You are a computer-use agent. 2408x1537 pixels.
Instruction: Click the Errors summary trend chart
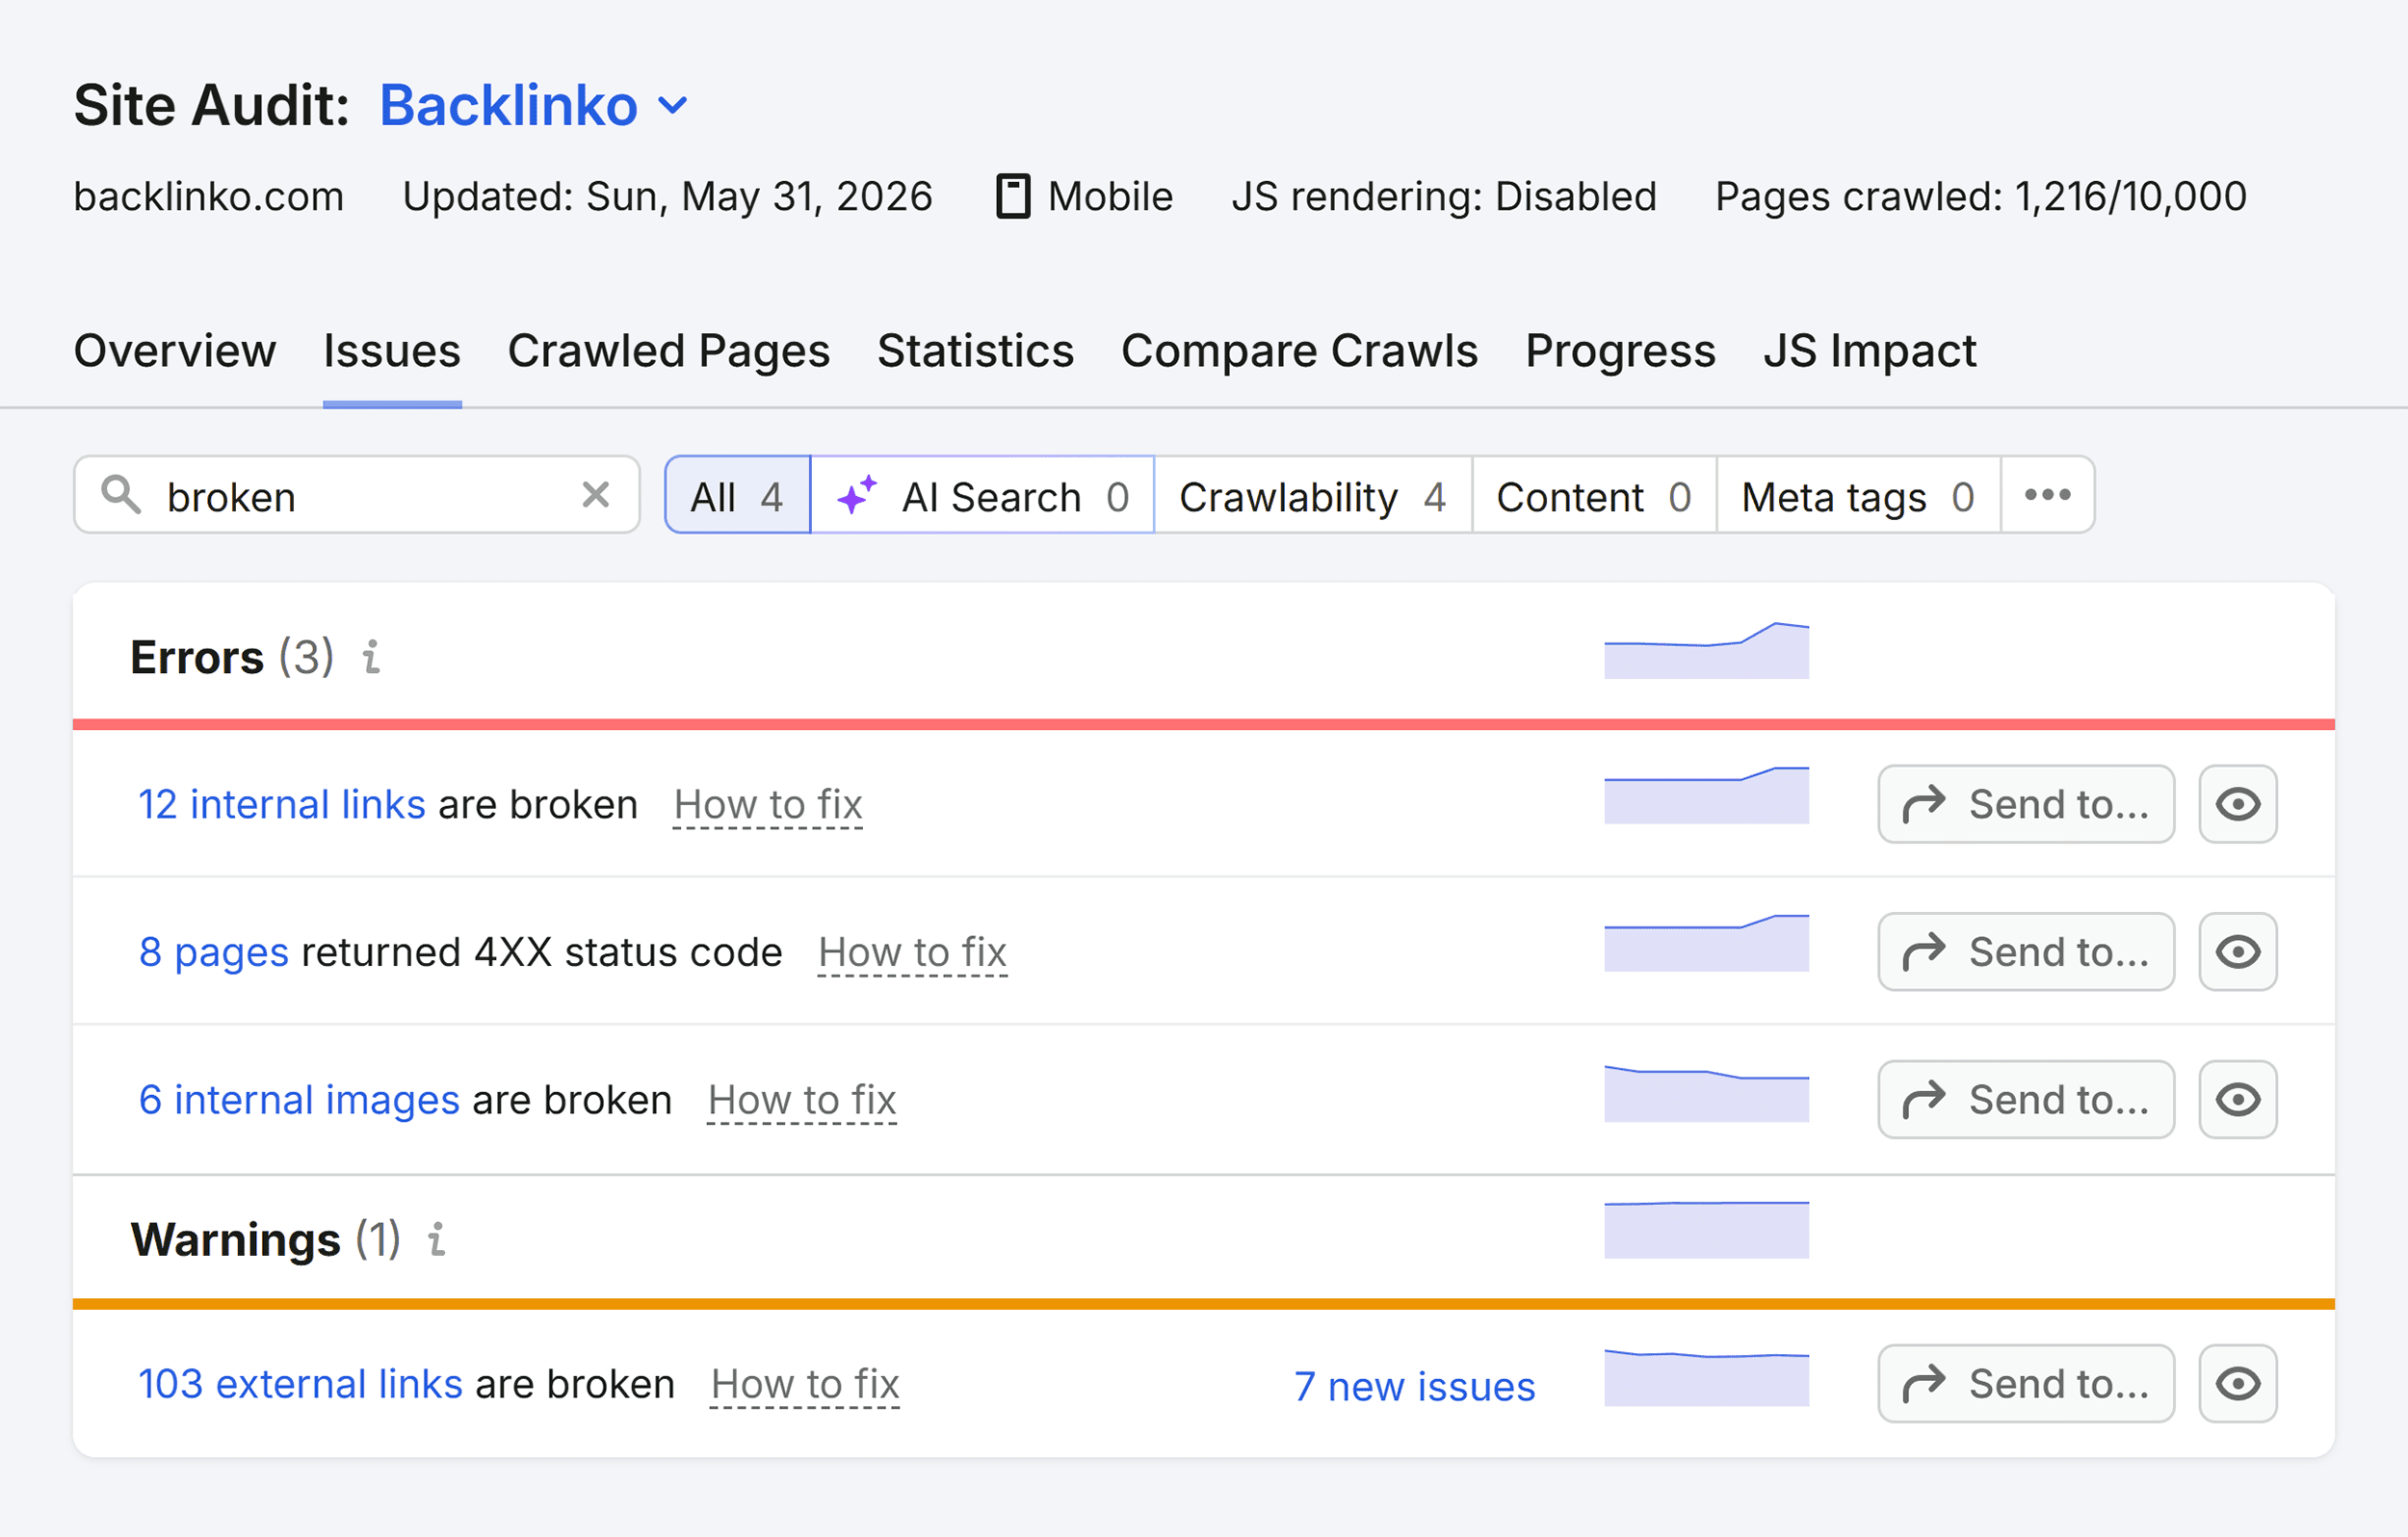coord(1707,650)
